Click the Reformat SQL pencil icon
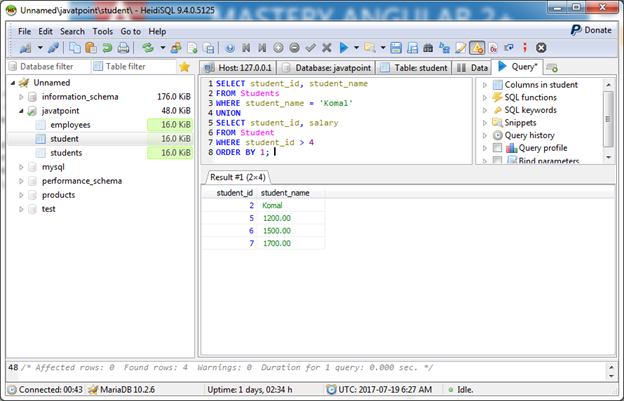This screenshot has height=401, width=624. [460, 48]
